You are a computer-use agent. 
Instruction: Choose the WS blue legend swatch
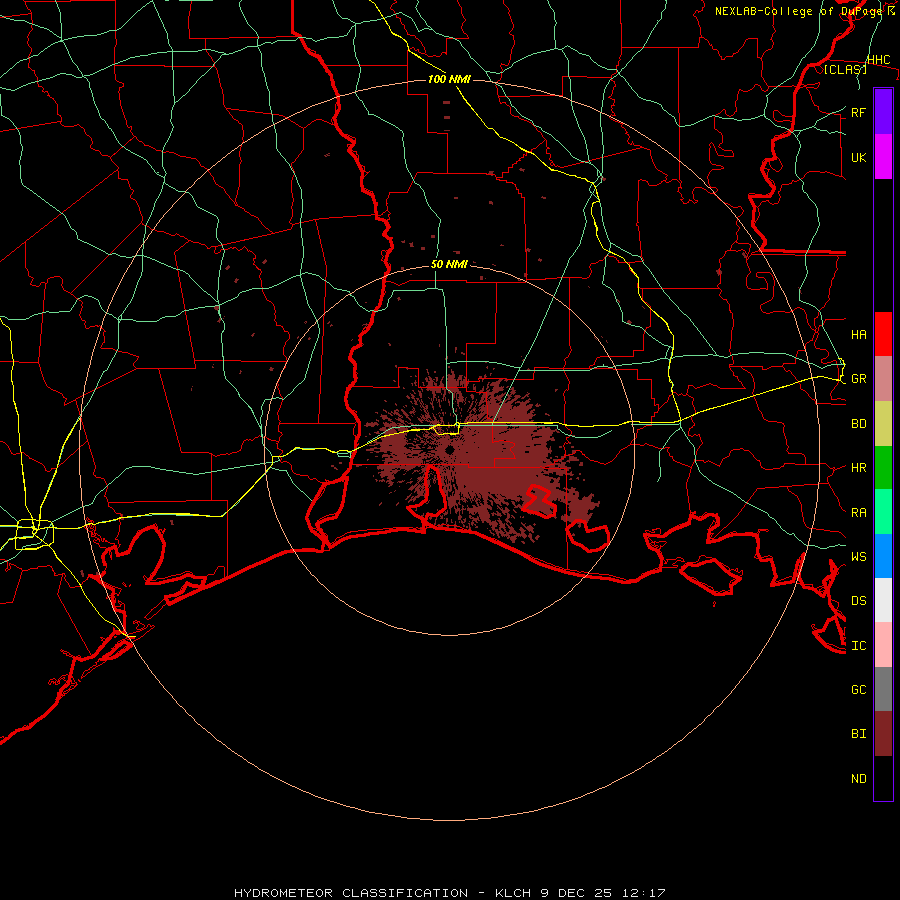click(883, 556)
